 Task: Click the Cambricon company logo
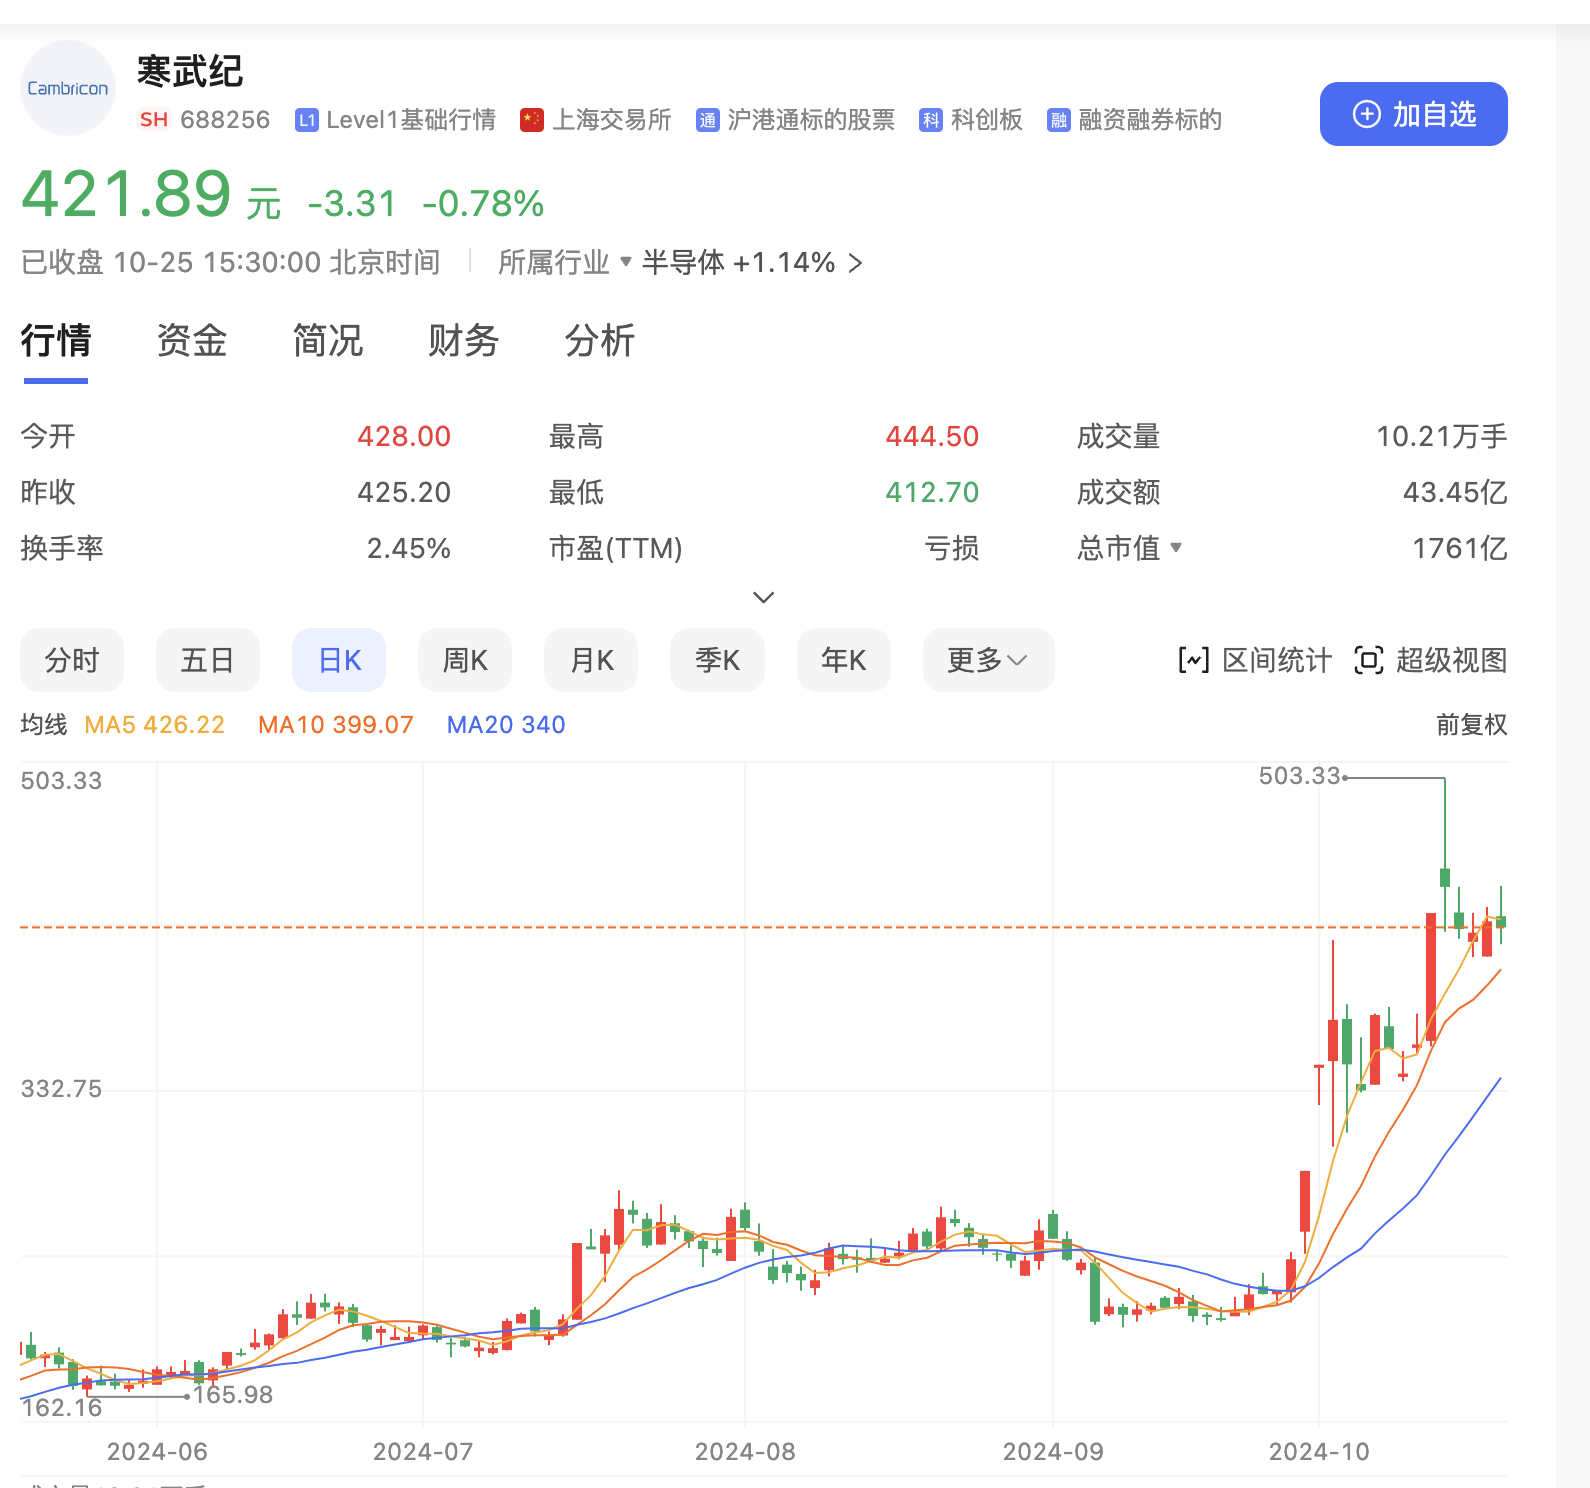(68, 88)
